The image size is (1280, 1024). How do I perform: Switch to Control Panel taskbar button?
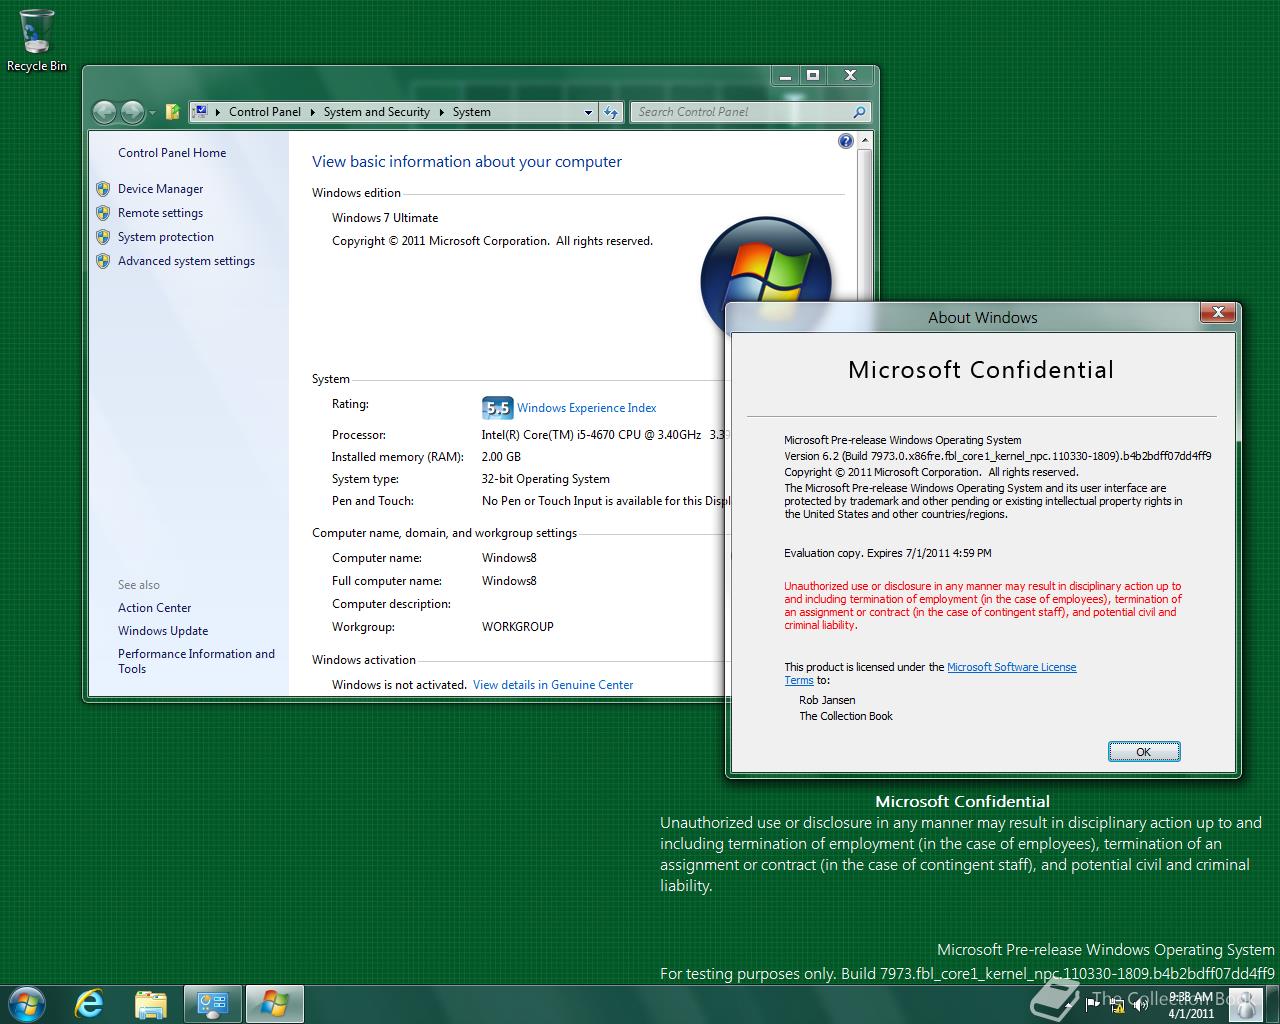212,1004
